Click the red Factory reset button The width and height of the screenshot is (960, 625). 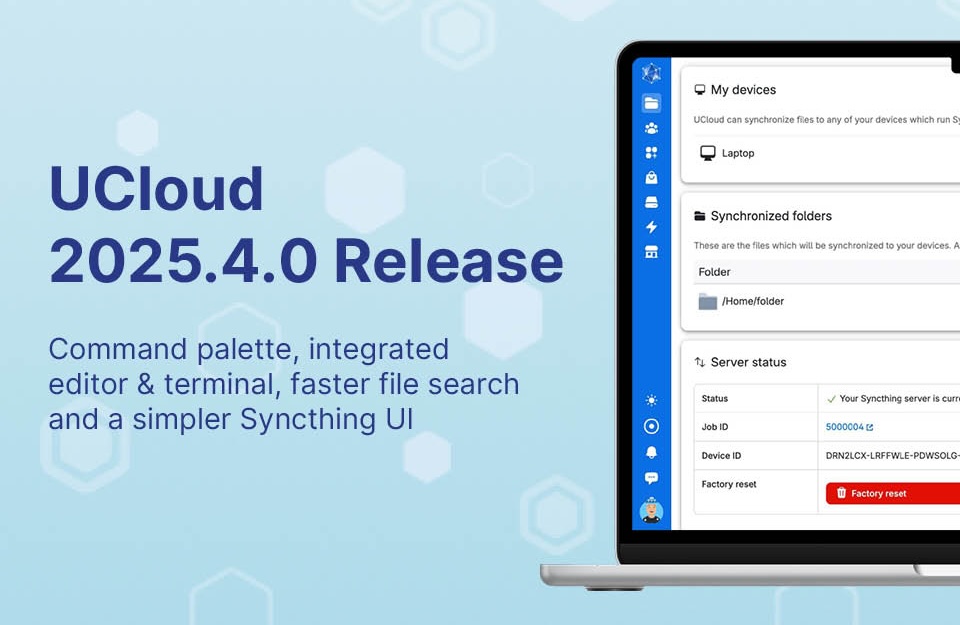(893, 493)
